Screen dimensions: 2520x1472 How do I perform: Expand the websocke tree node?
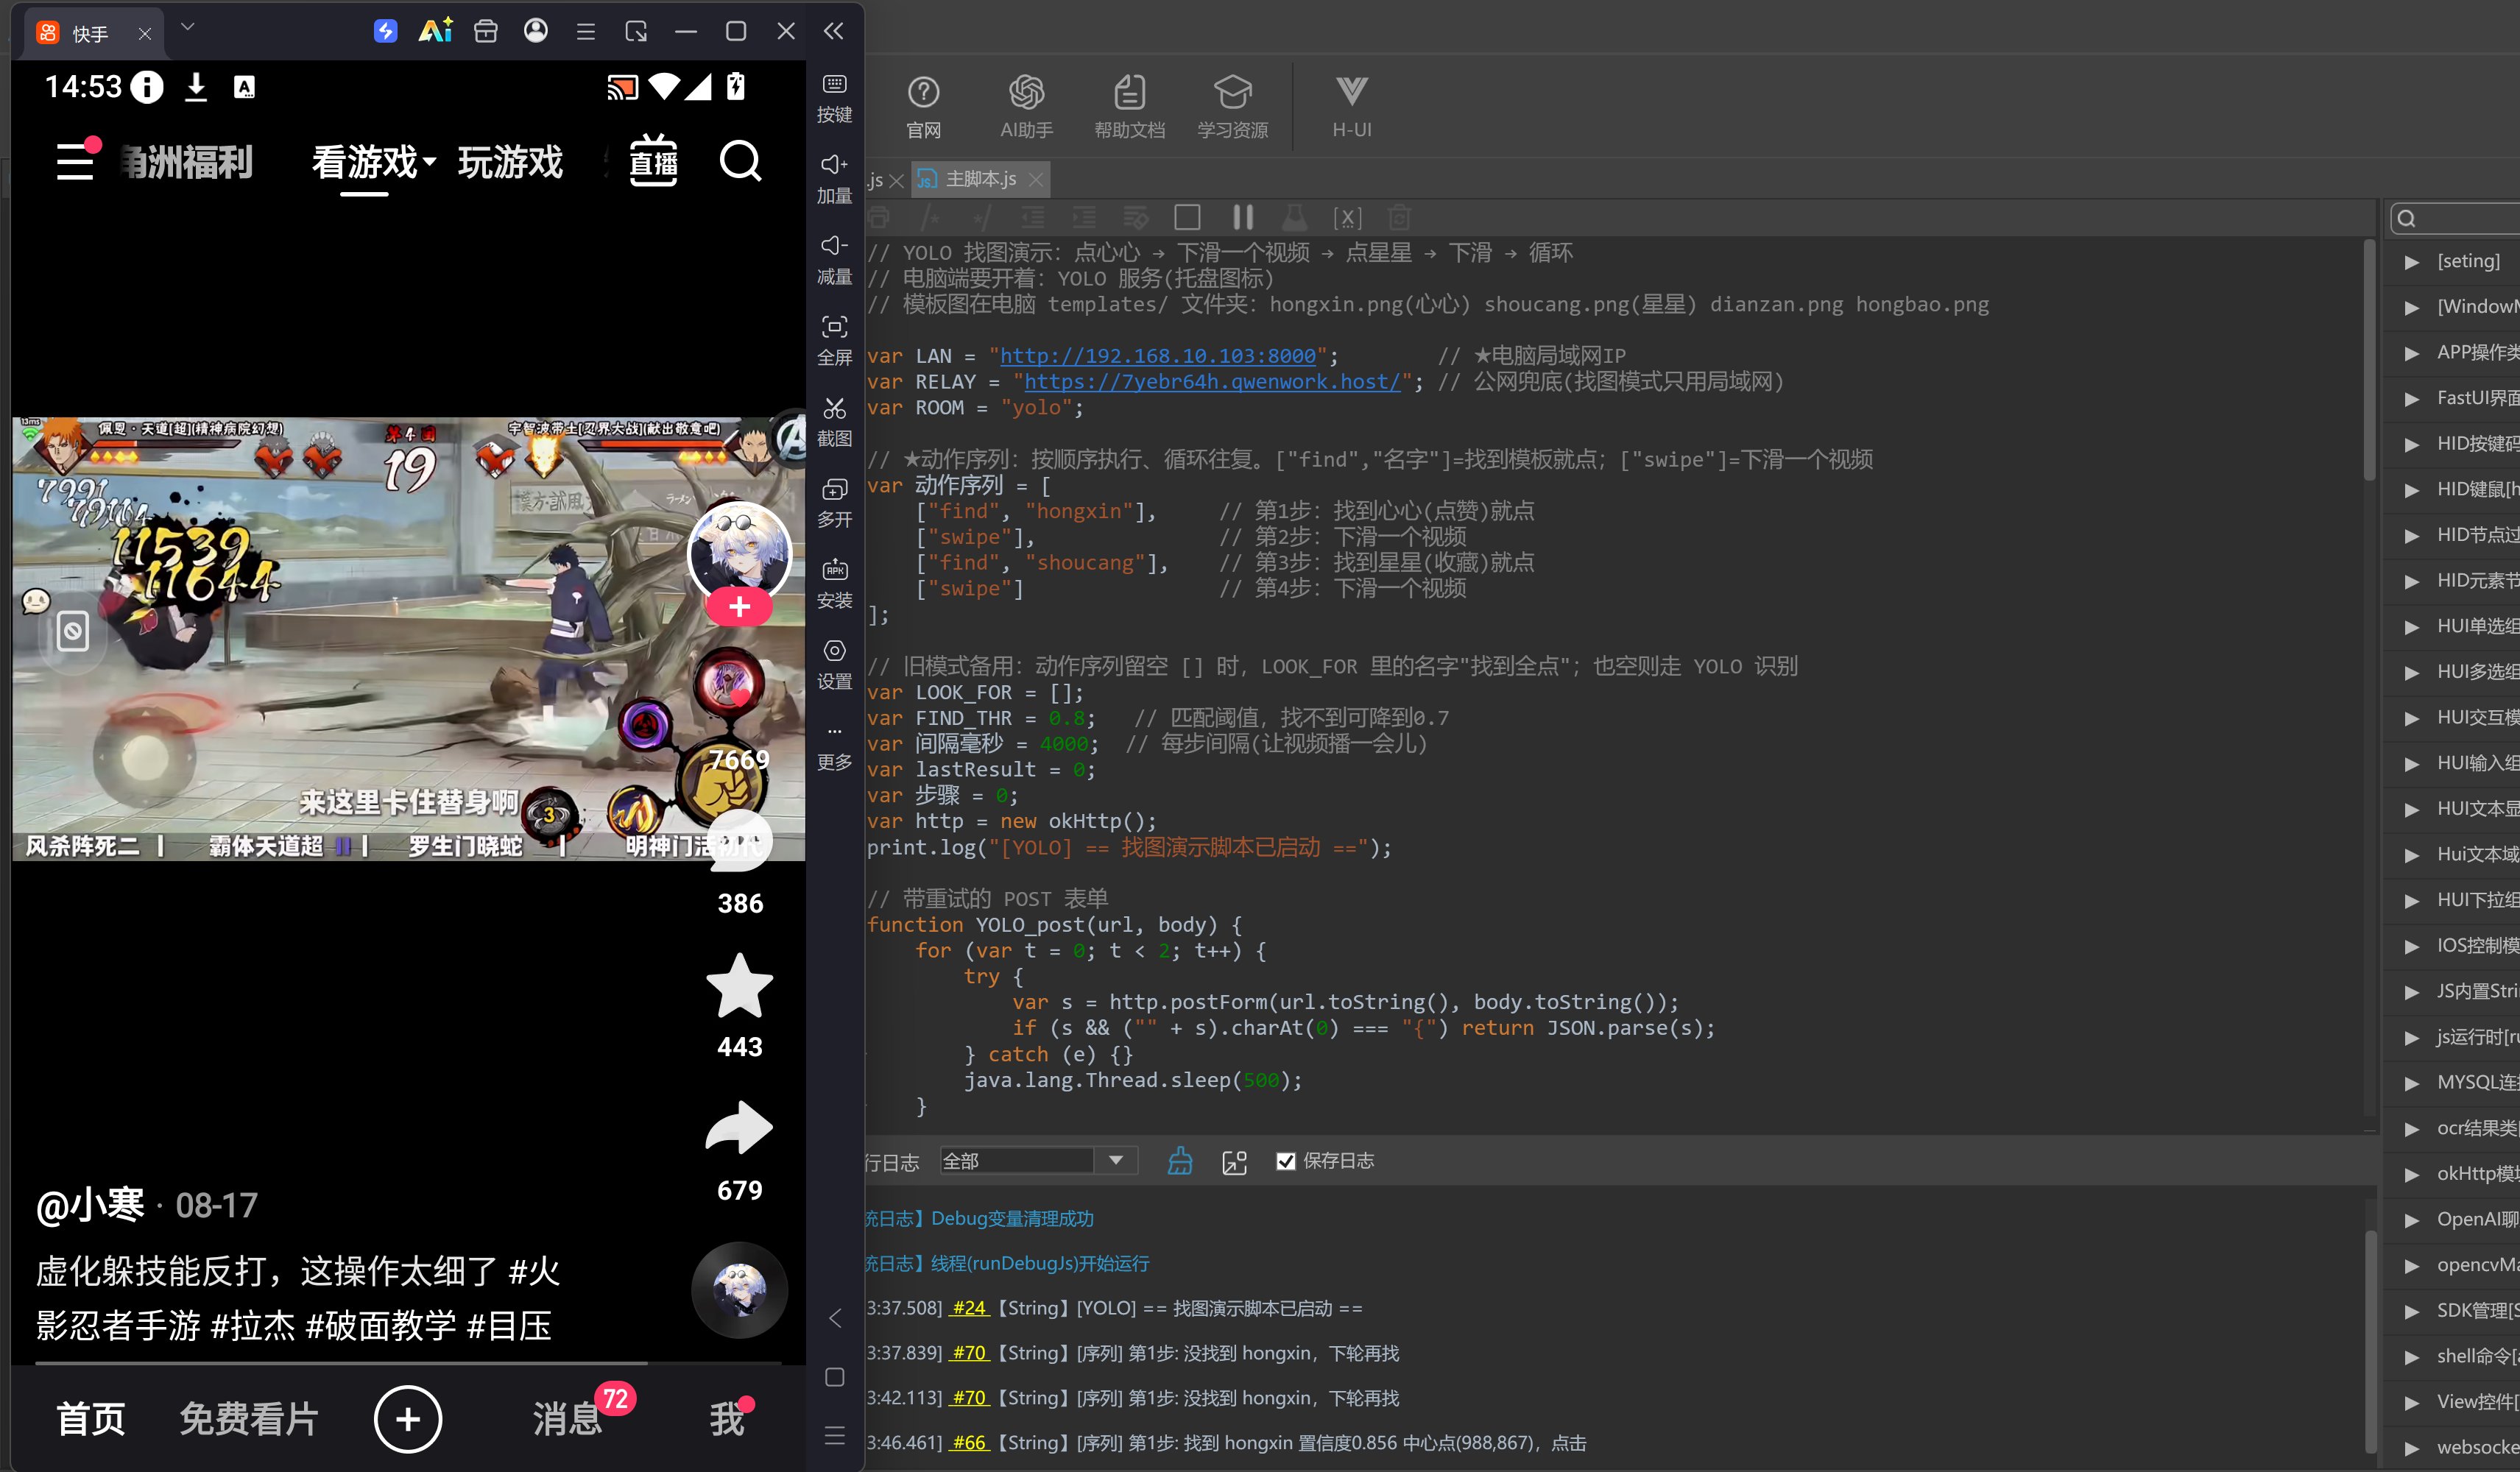pyautogui.click(x=2412, y=1447)
